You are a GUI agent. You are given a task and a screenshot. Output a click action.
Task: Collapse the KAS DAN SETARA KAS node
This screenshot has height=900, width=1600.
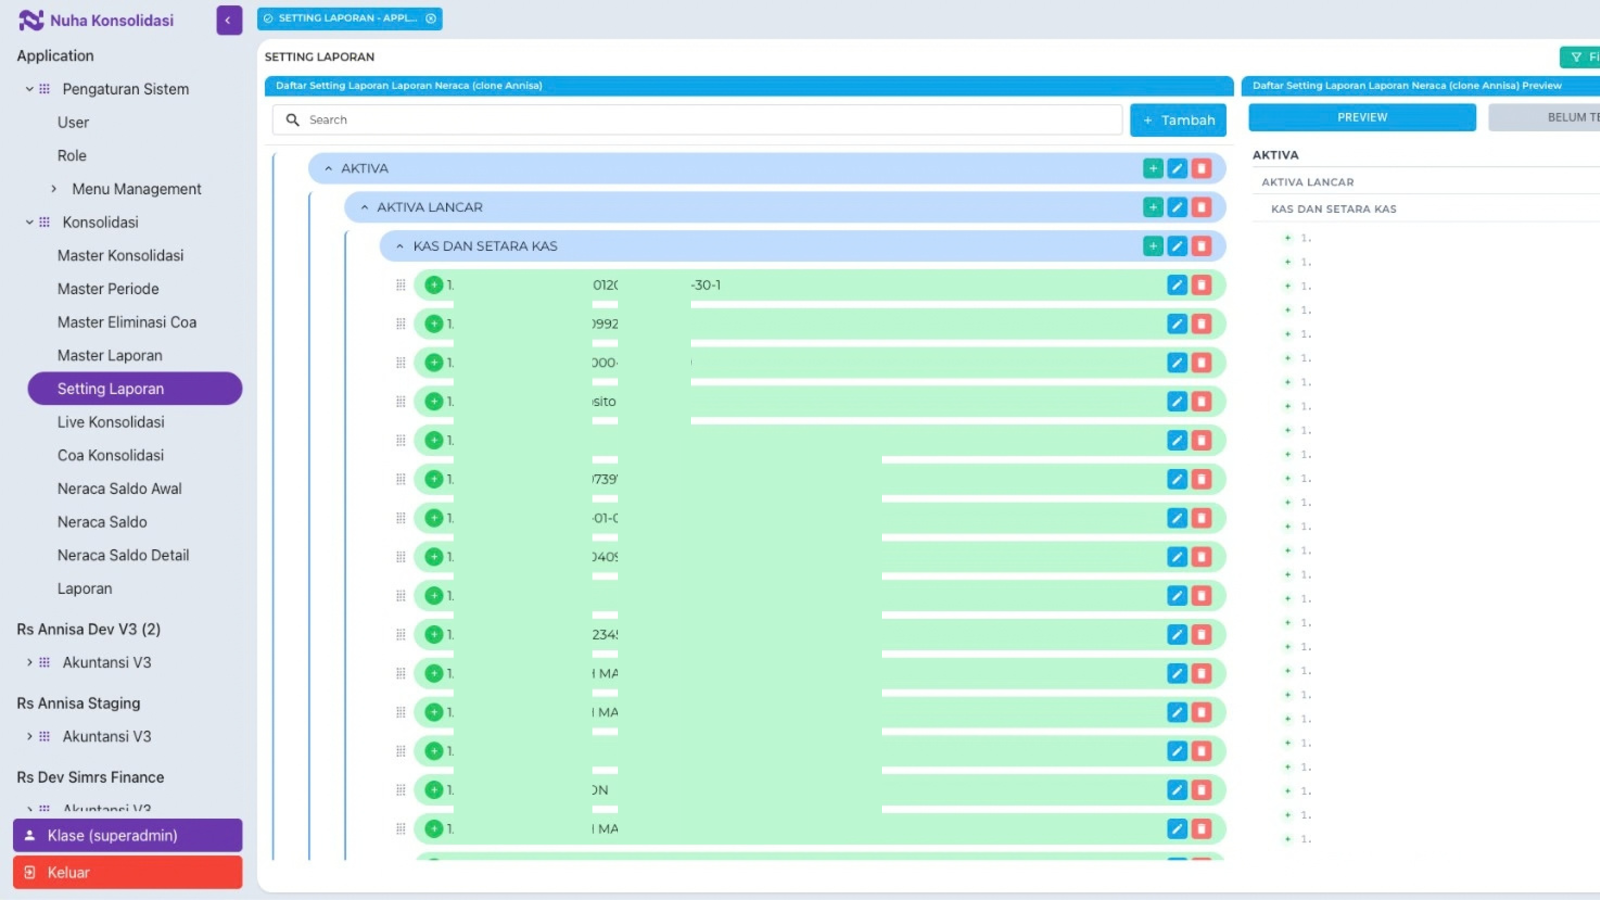(400, 246)
